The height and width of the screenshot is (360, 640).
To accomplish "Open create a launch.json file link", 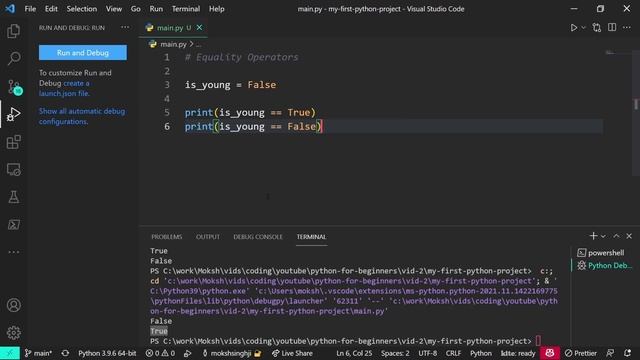I will 64,88.
